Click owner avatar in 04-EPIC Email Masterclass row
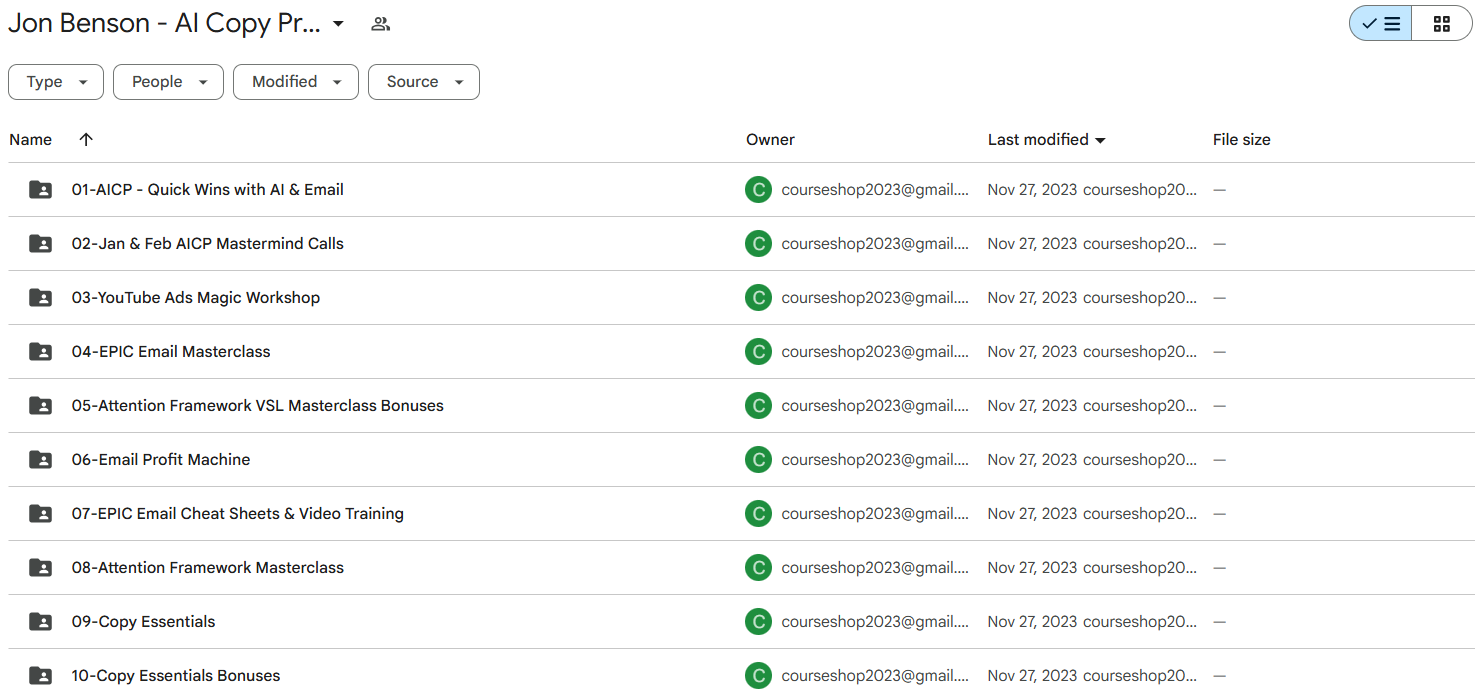Image resolution: width=1475 pixels, height=699 pixels. tap(758, 352)
